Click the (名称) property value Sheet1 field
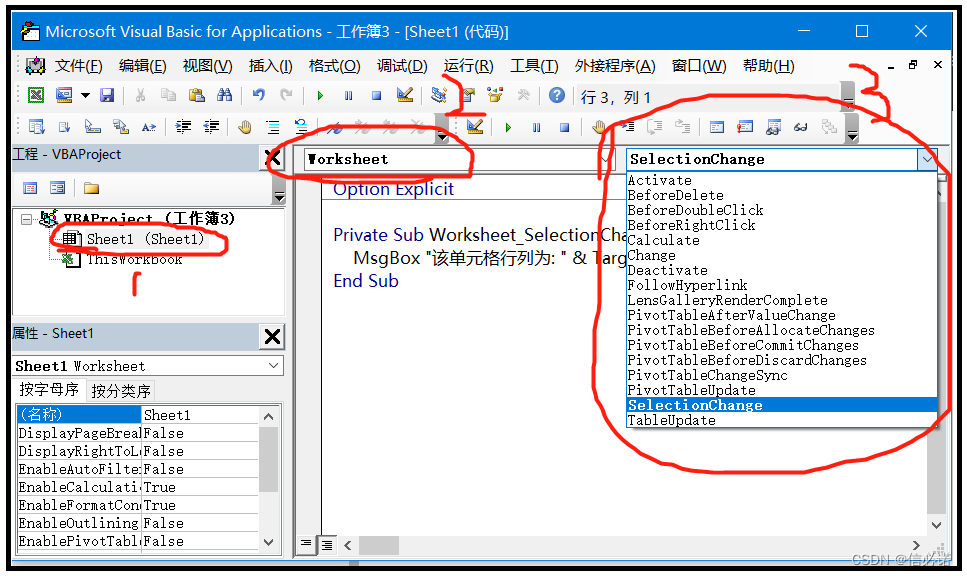The image size is (967, 576). click(200, 414)
